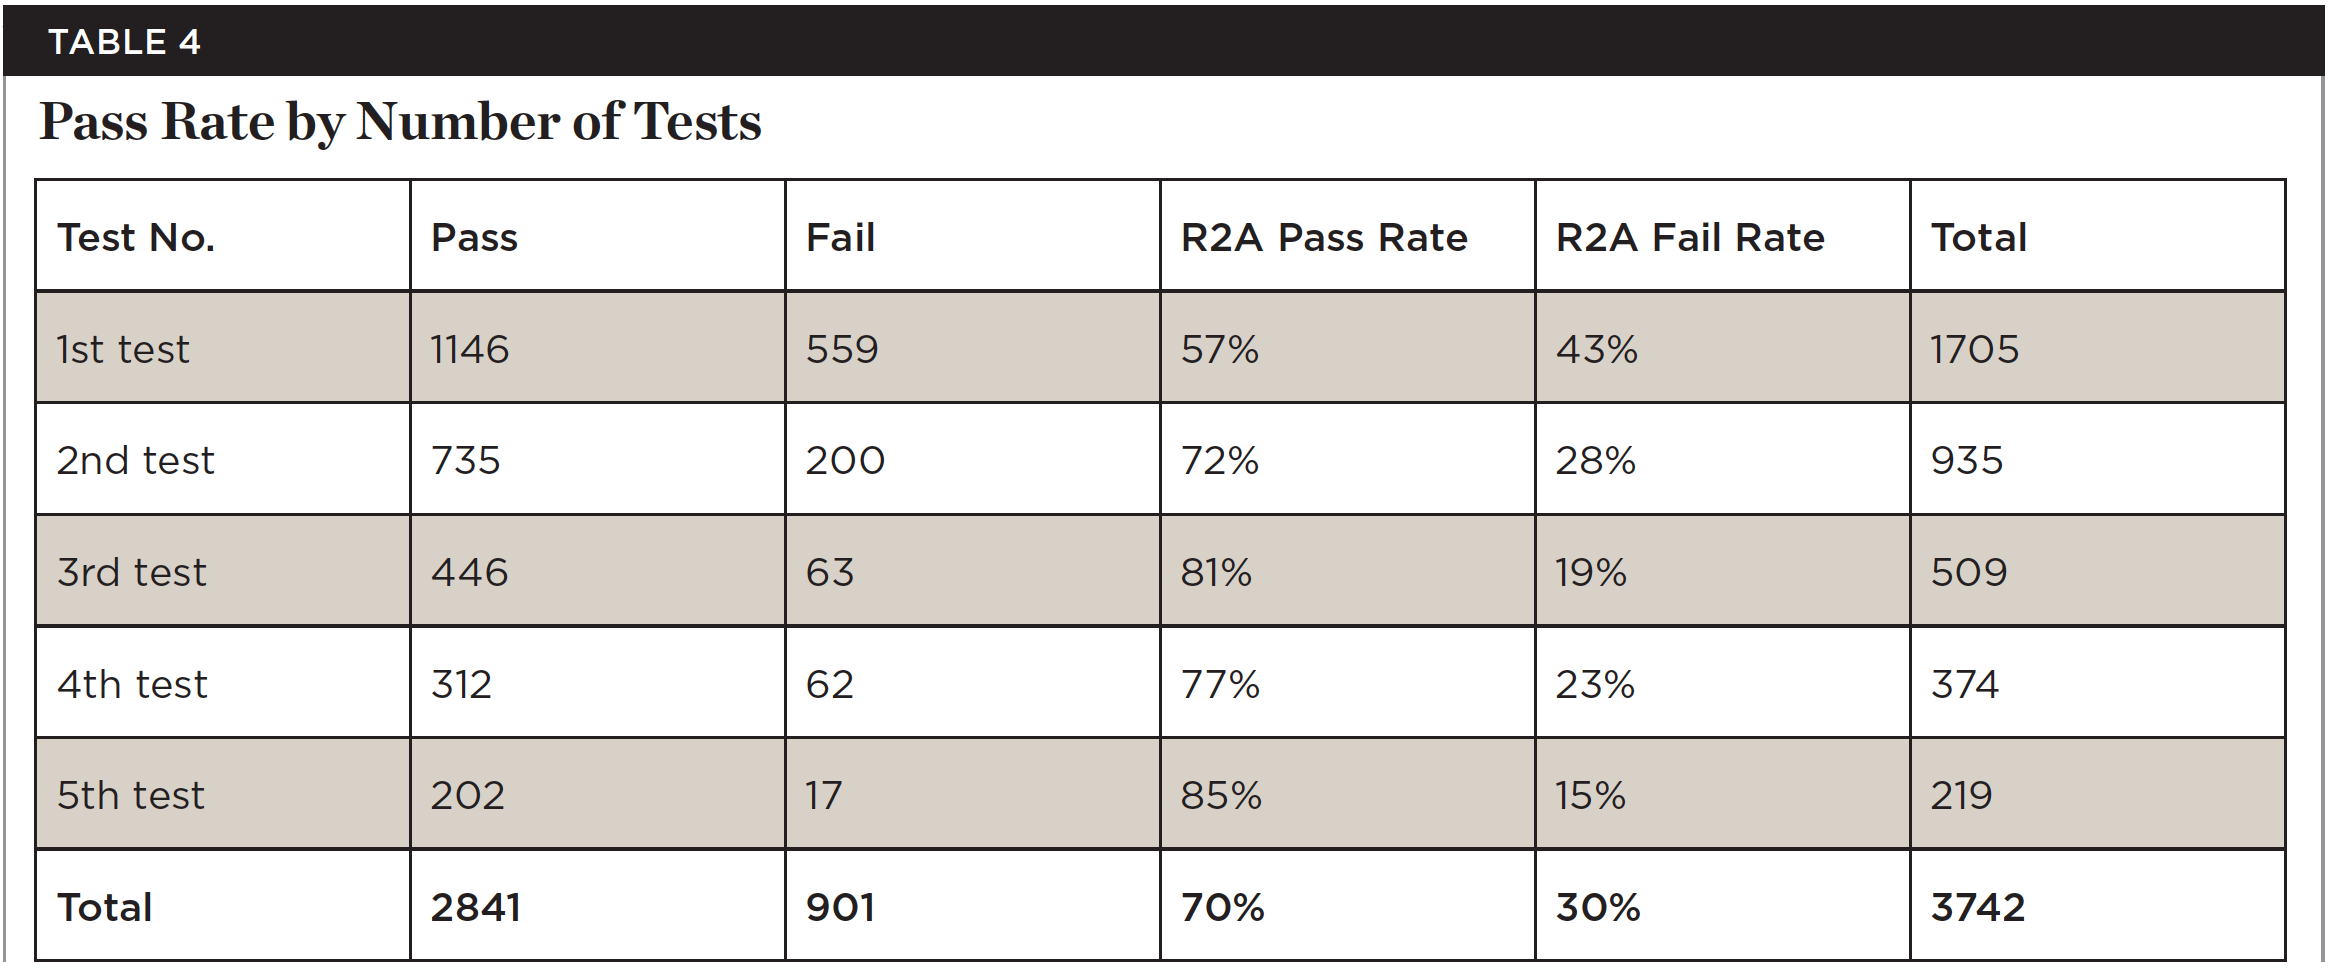Click the "1st test" row label
Screen dimensions: 2330x972
point(123,350)
